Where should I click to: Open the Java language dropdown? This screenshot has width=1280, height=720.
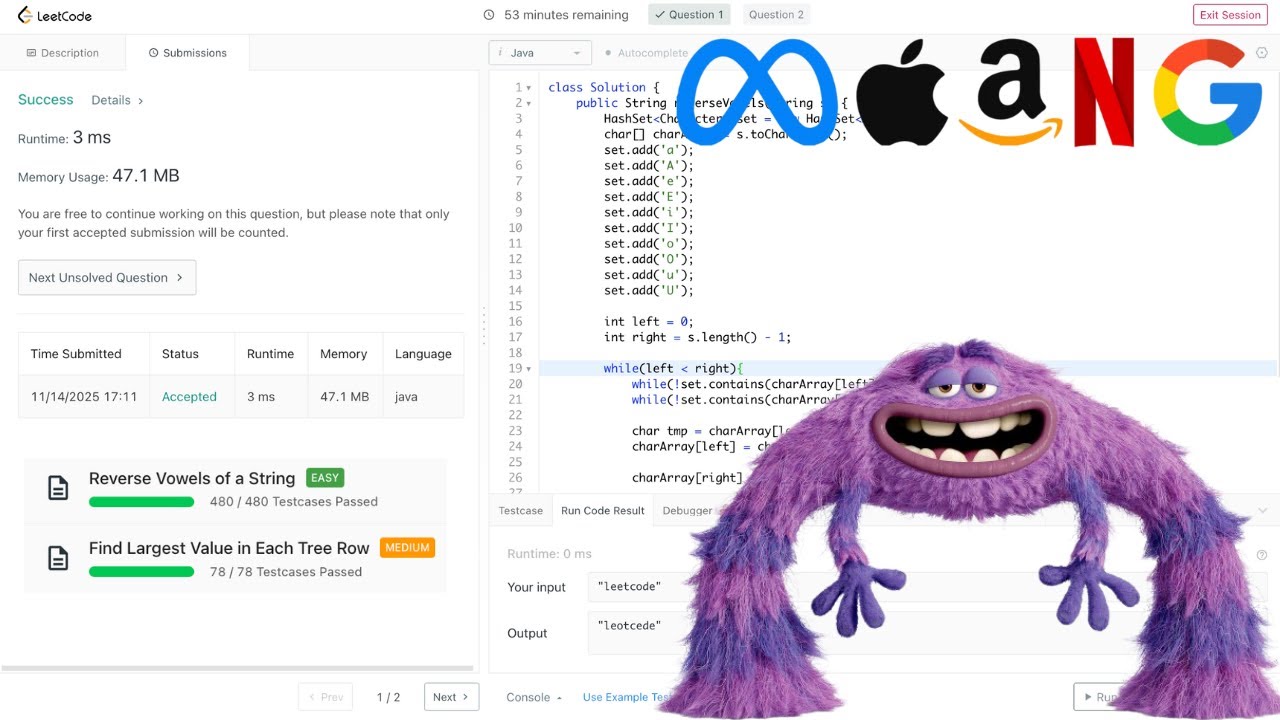pyautogui.click(x=540, y=53)
